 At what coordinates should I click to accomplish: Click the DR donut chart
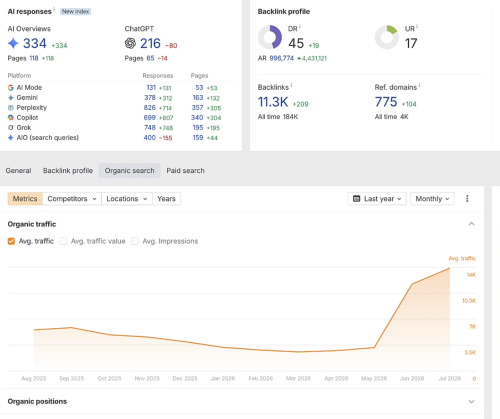(270, 37)
